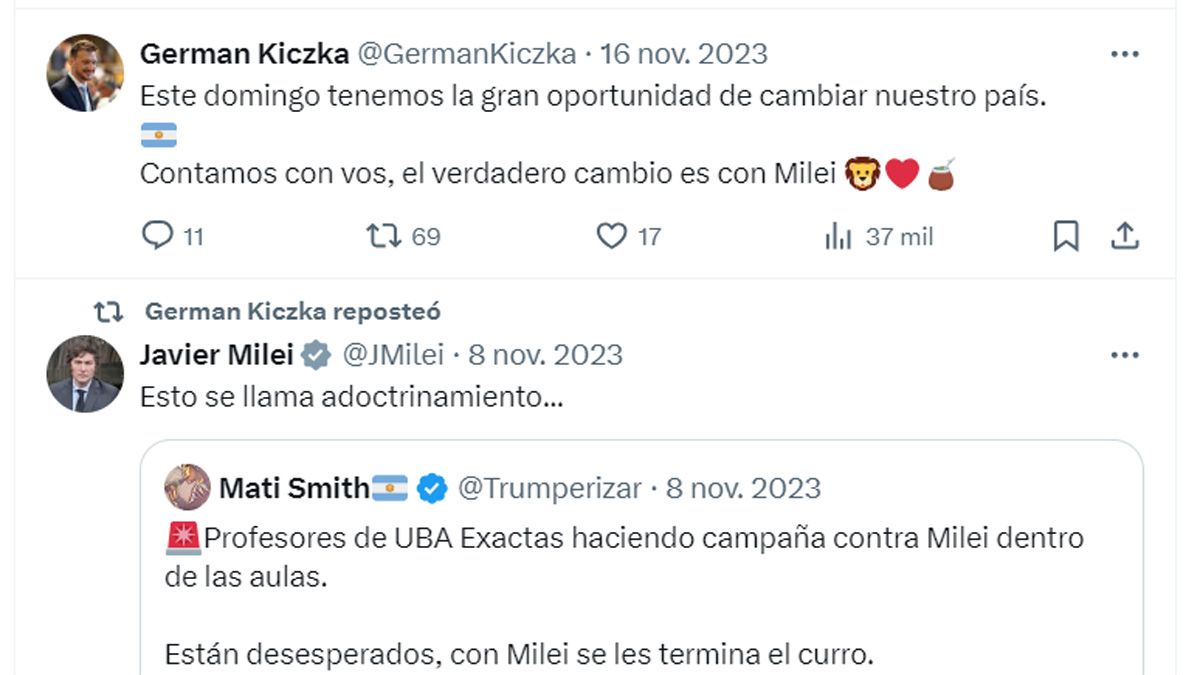Repost German Kiczka's tweet
Screen dimensions: 1200x675
383,236
